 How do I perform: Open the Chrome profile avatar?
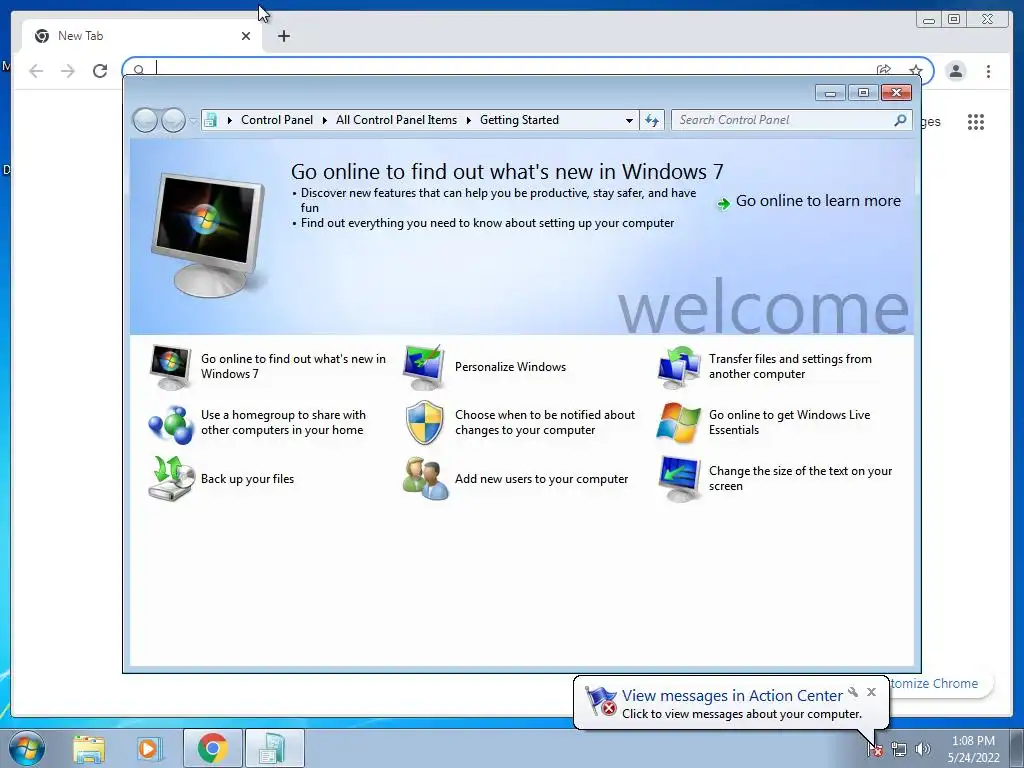[955, 71]
